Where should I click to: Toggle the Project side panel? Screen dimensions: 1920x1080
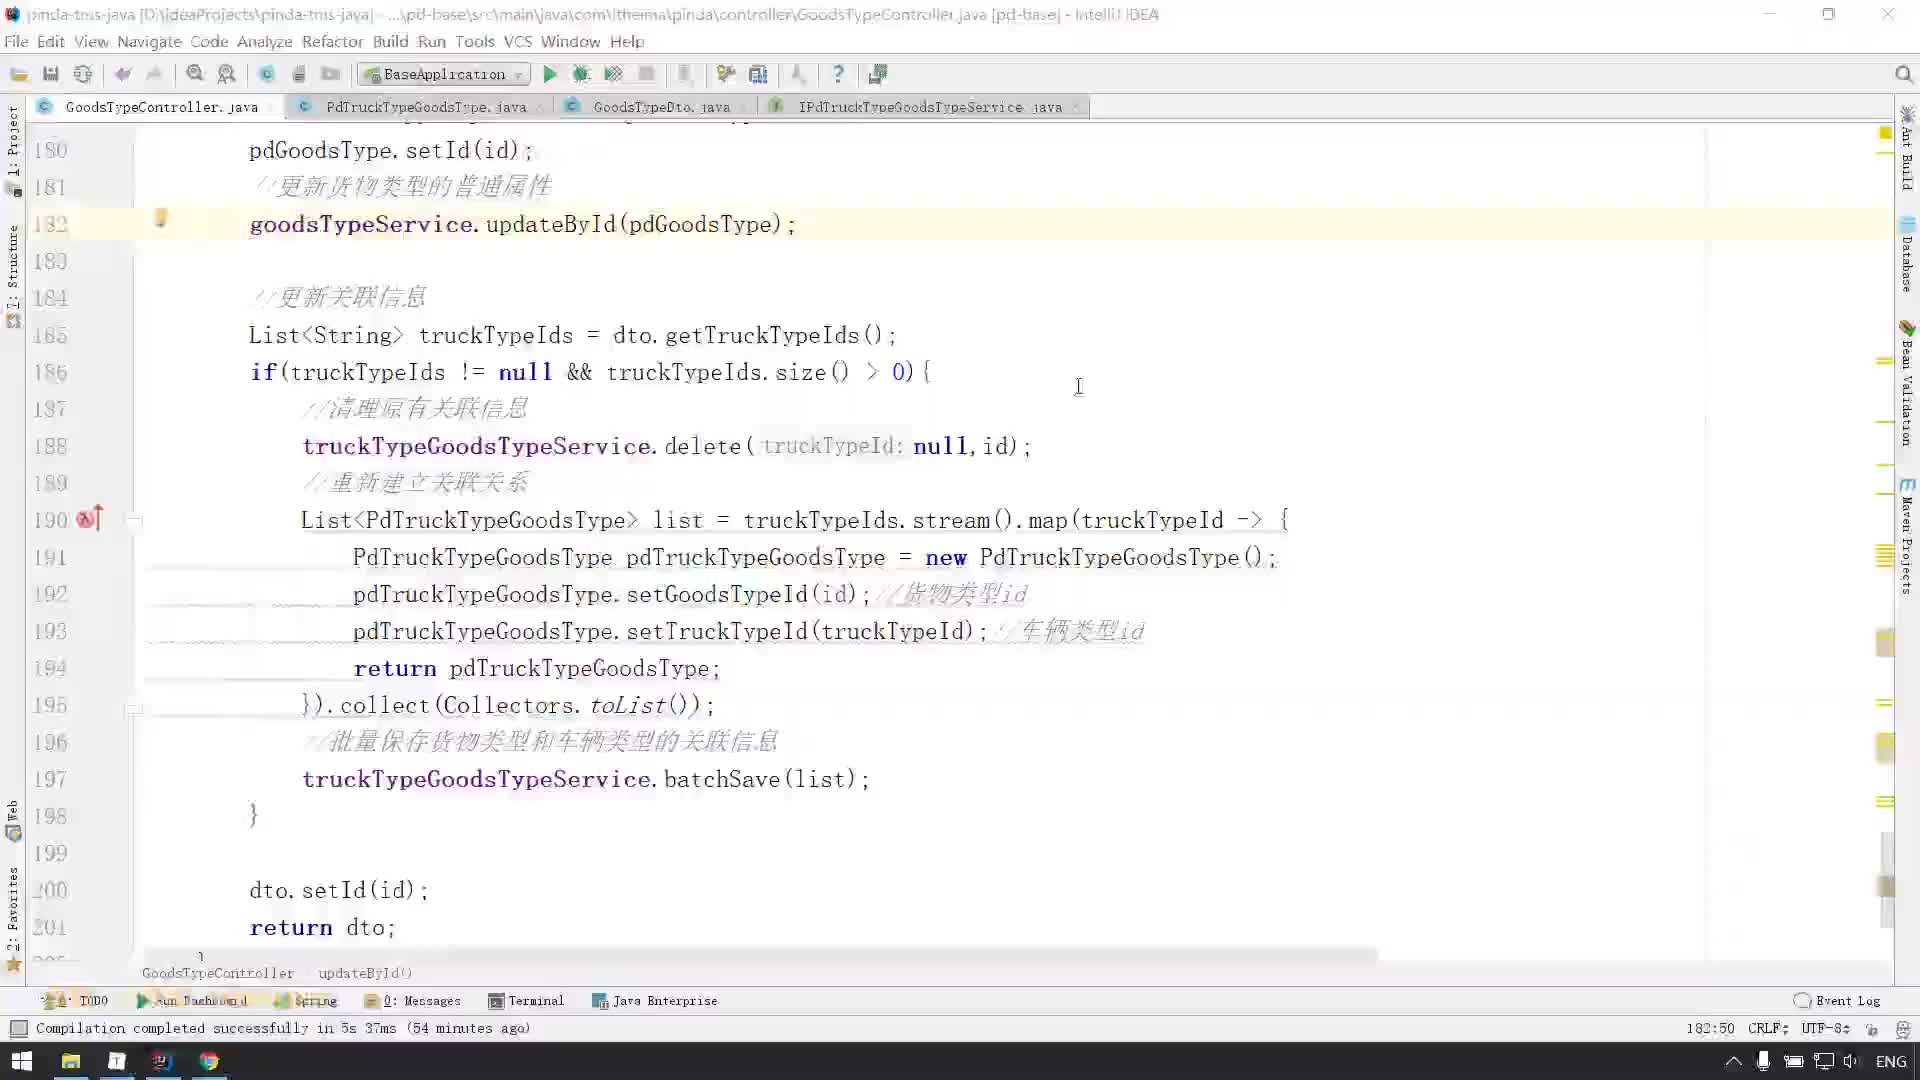[x=13, y=150]
